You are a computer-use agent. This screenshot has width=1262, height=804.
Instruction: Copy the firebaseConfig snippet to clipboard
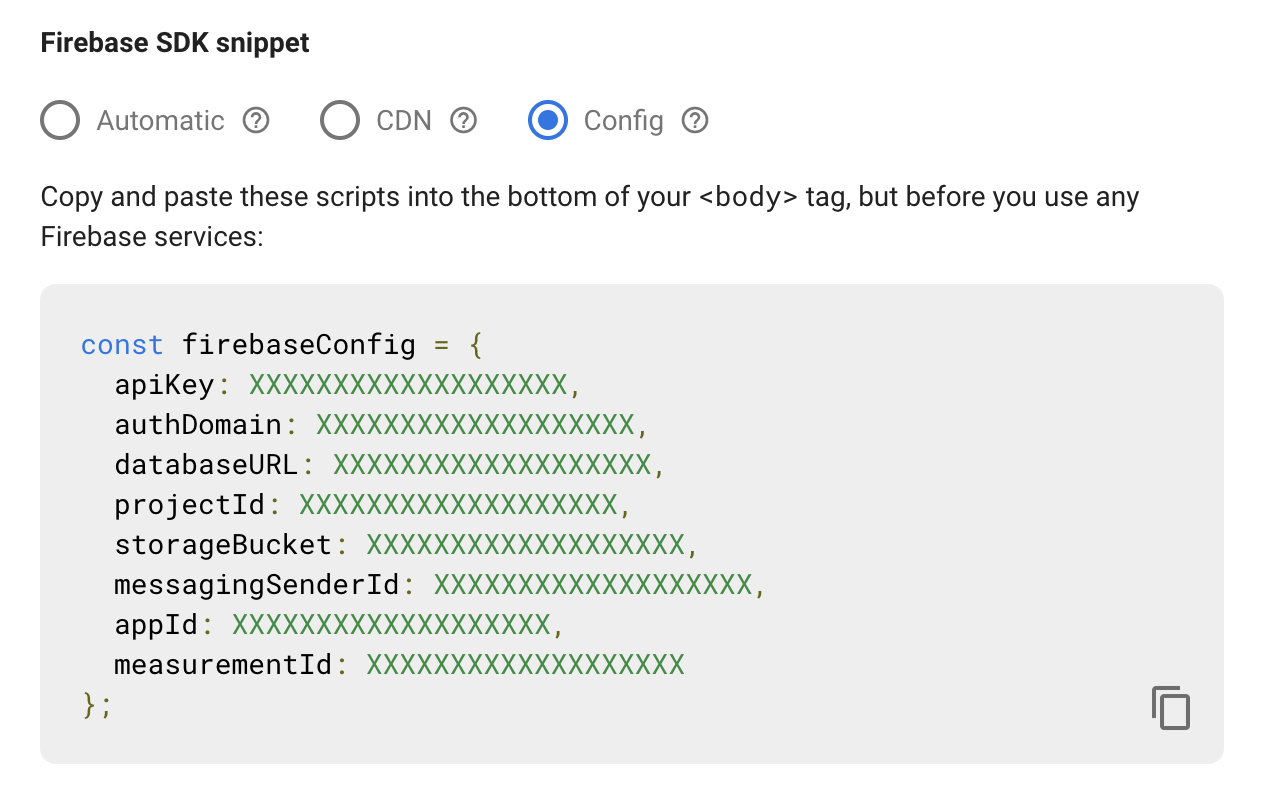tap(1171, 708)
